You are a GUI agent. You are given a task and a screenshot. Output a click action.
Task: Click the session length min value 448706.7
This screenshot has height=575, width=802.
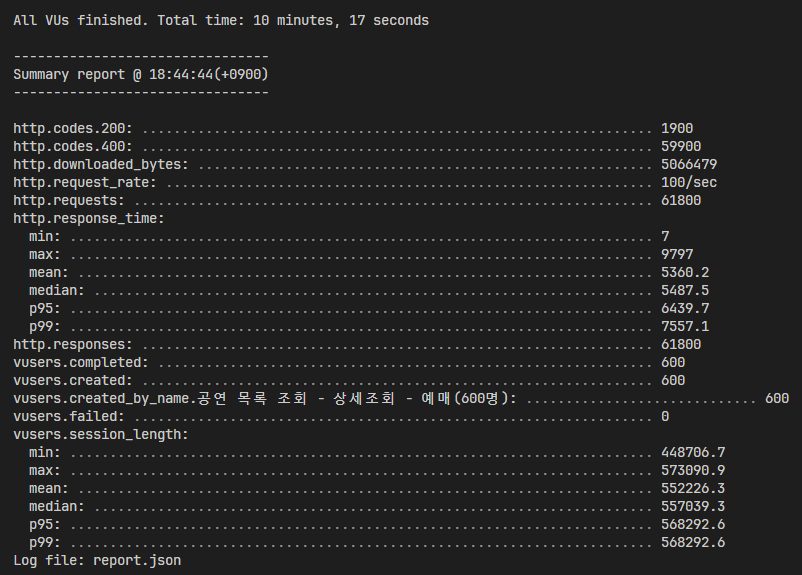click(x=693, y=452)
